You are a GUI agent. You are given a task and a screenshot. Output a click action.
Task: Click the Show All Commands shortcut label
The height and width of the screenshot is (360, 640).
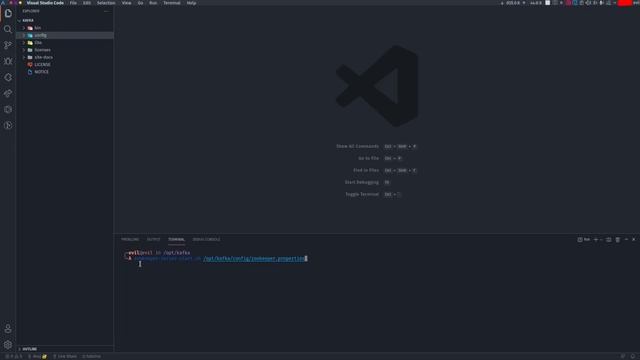click(x=357, y=146)
